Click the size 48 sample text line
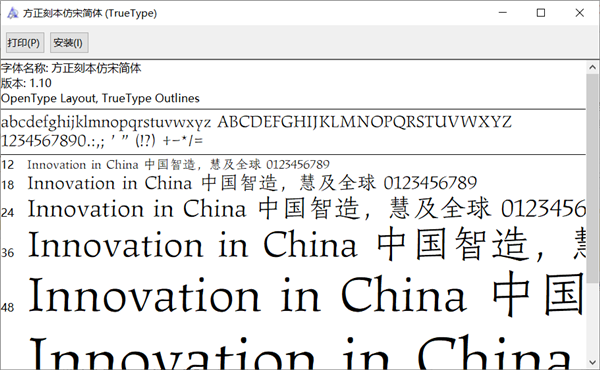The image size is (600, 370). tap(307, 295)
